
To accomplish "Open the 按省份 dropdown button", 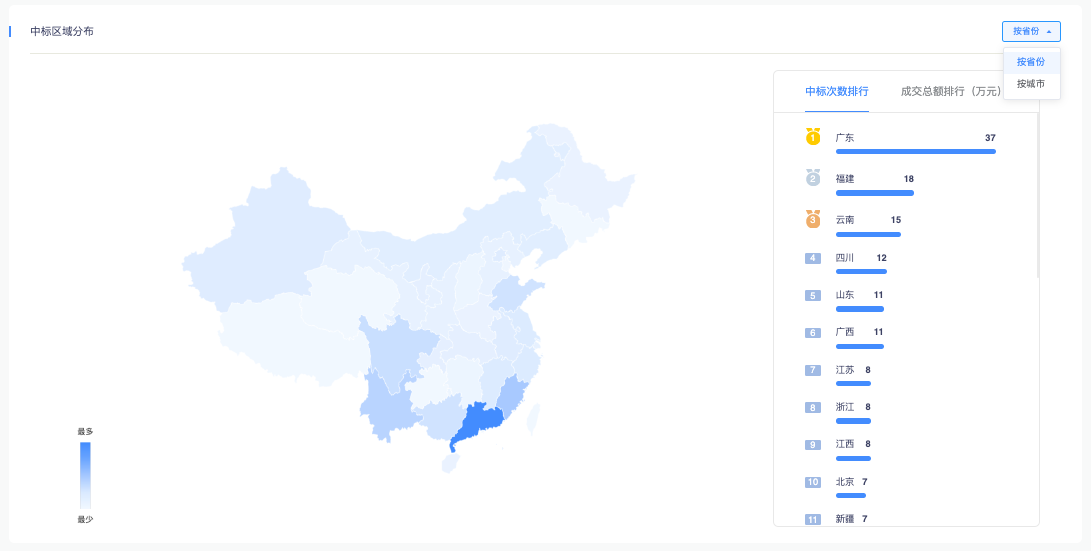I will (1031, 31).
